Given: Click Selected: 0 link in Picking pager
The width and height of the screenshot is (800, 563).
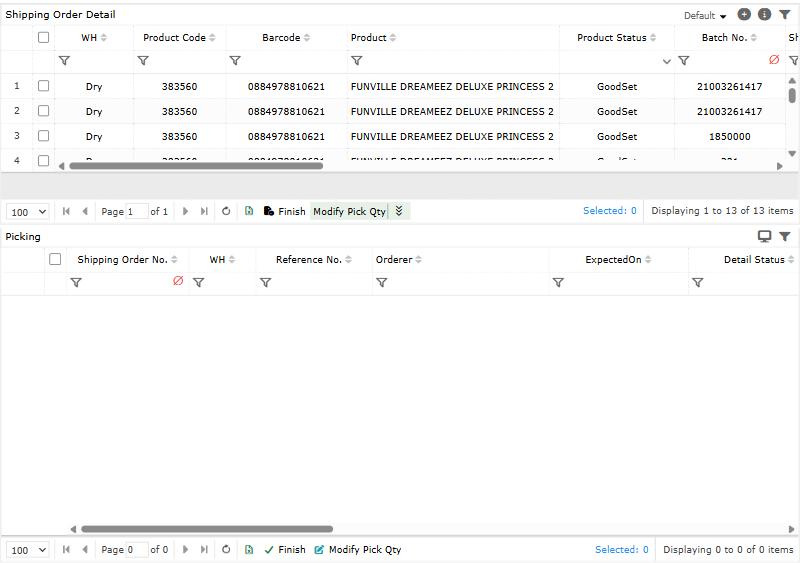Looking at the screenshot, I should coord(621,549).
